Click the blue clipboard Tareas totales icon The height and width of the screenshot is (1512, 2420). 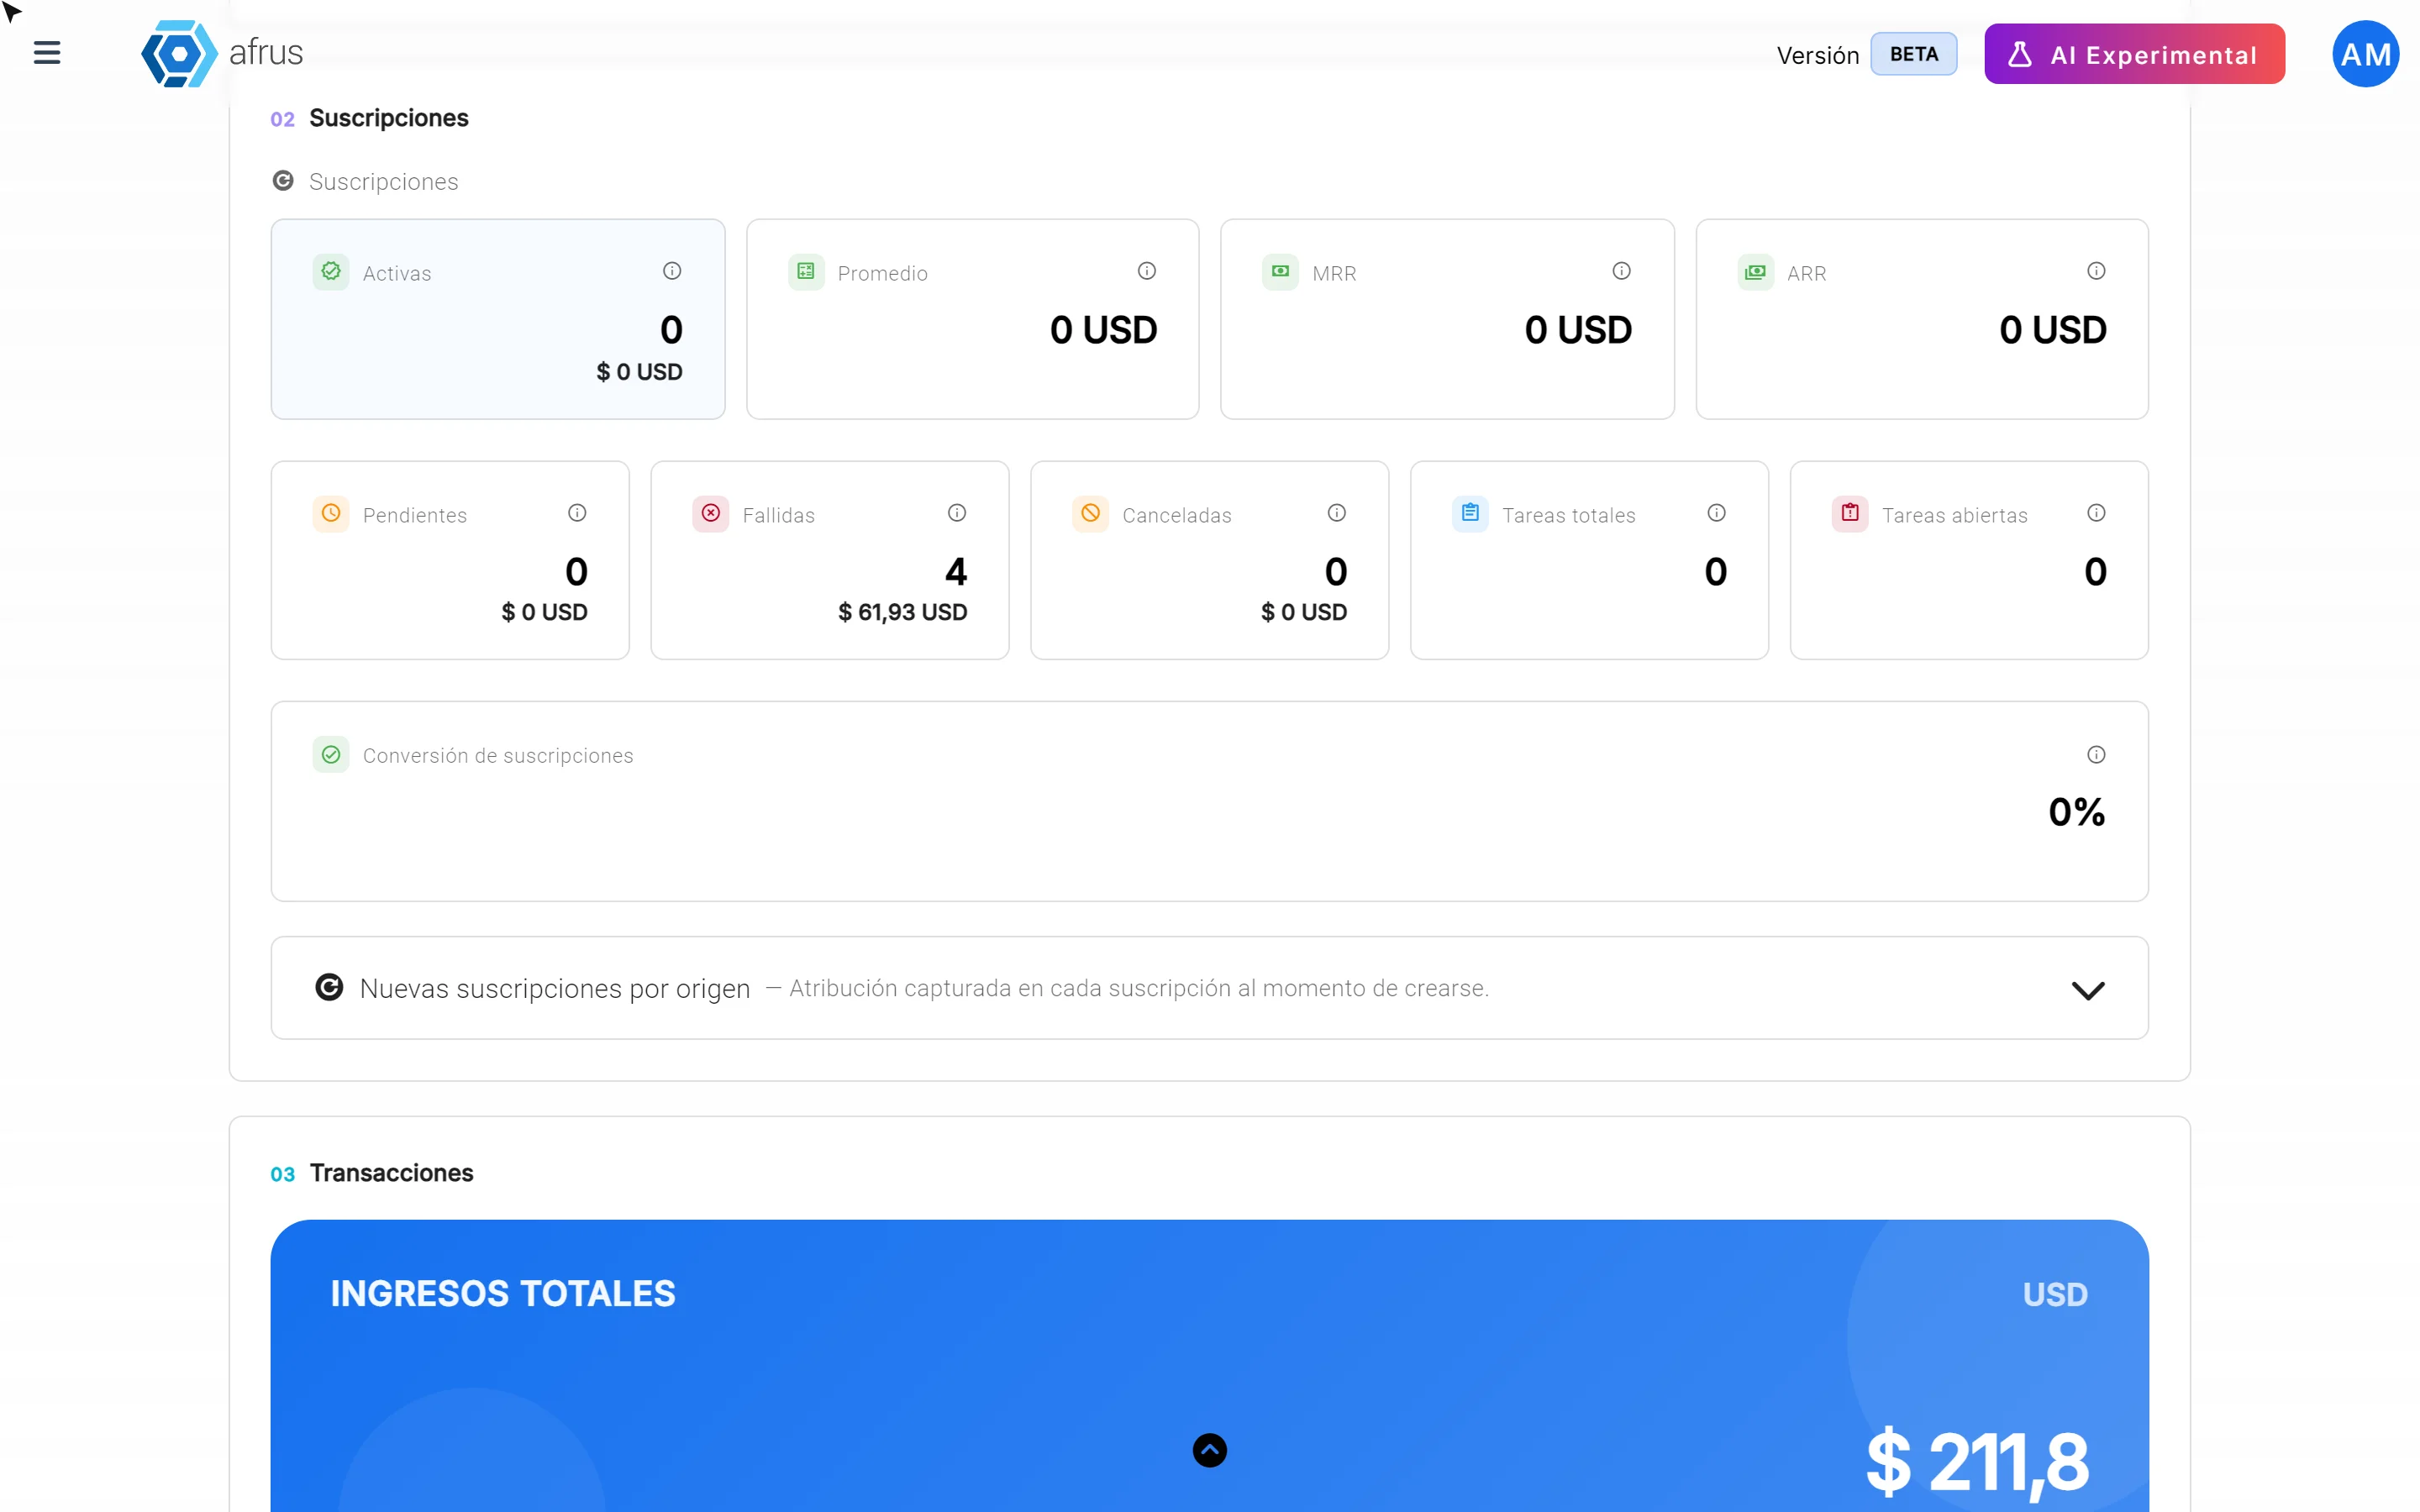point(1470,514)
